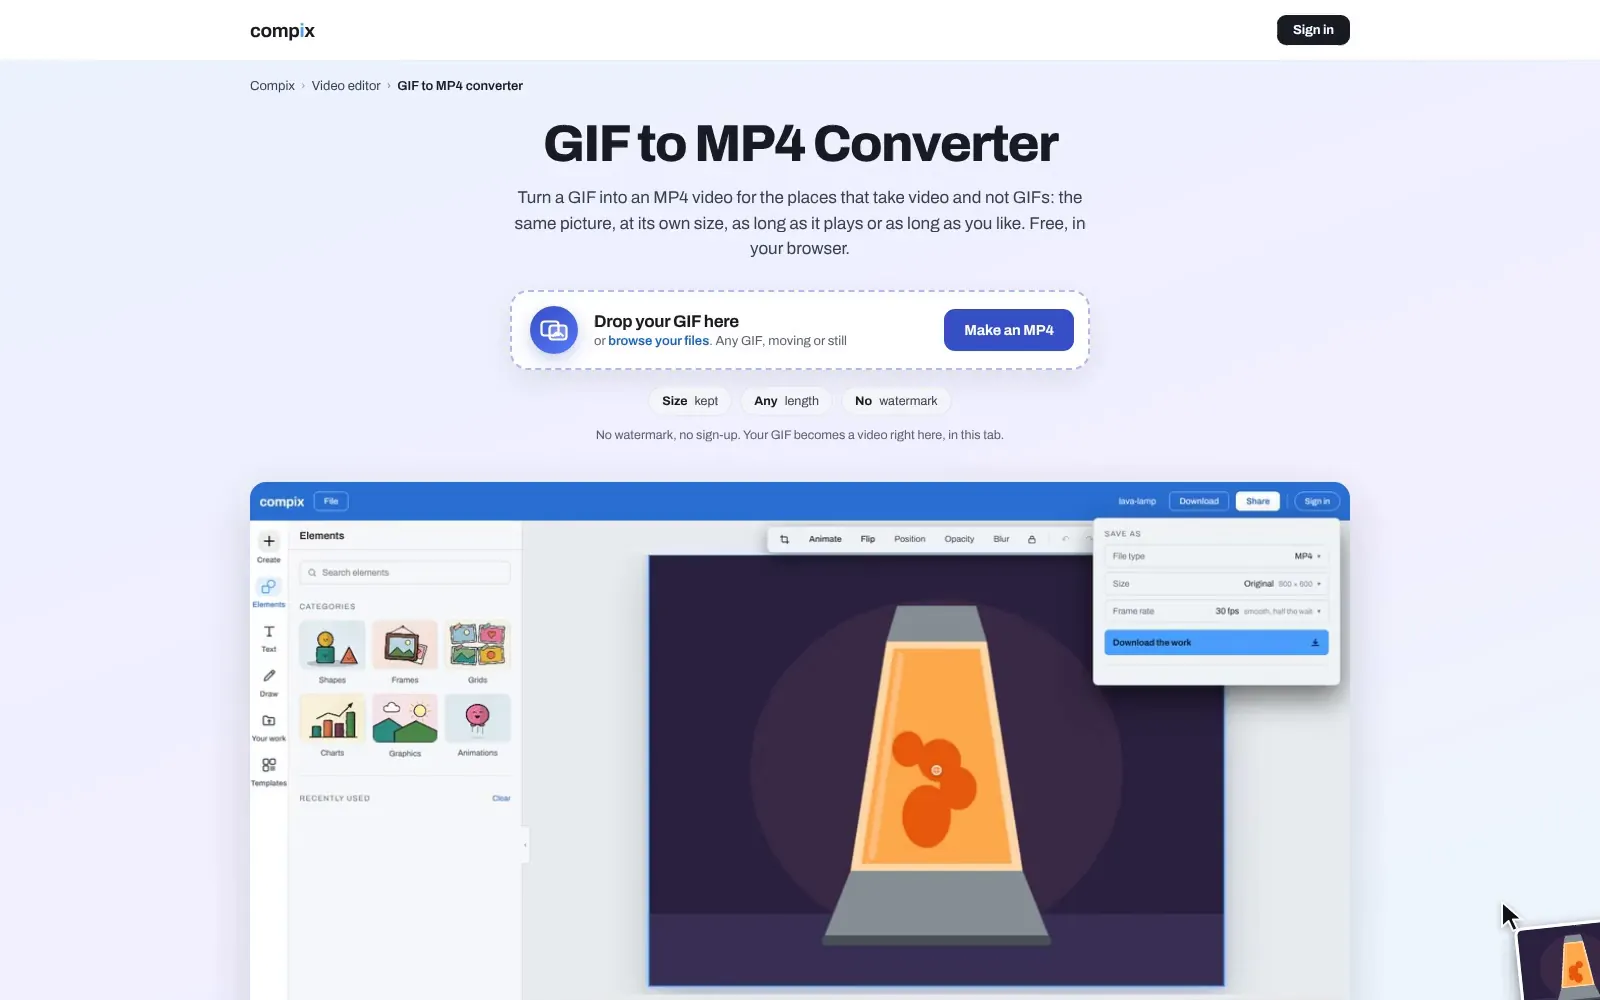Open the File menu in the editor preview
Screen dimensions: 1600x1000
coord(331,501)
